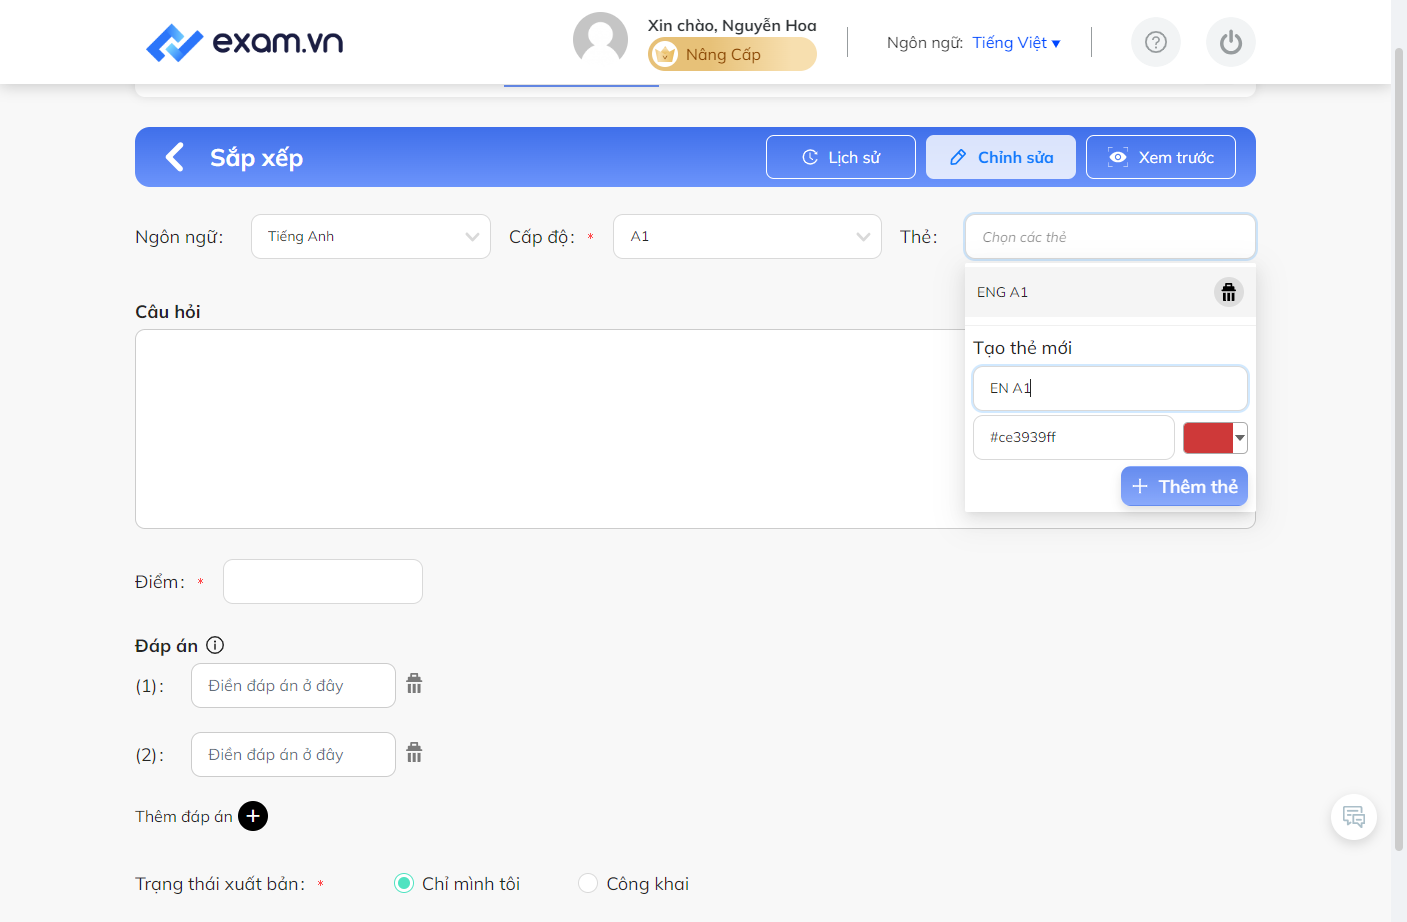1407x922 pixels.
Task: Show info tooltip next to Đáp án
Action: click(215, 645)
